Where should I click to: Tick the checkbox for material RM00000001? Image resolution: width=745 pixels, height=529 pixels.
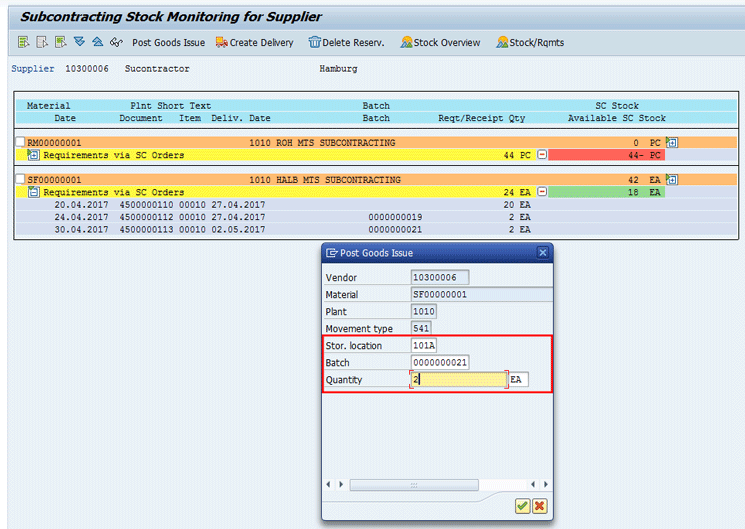click(20, 143)
